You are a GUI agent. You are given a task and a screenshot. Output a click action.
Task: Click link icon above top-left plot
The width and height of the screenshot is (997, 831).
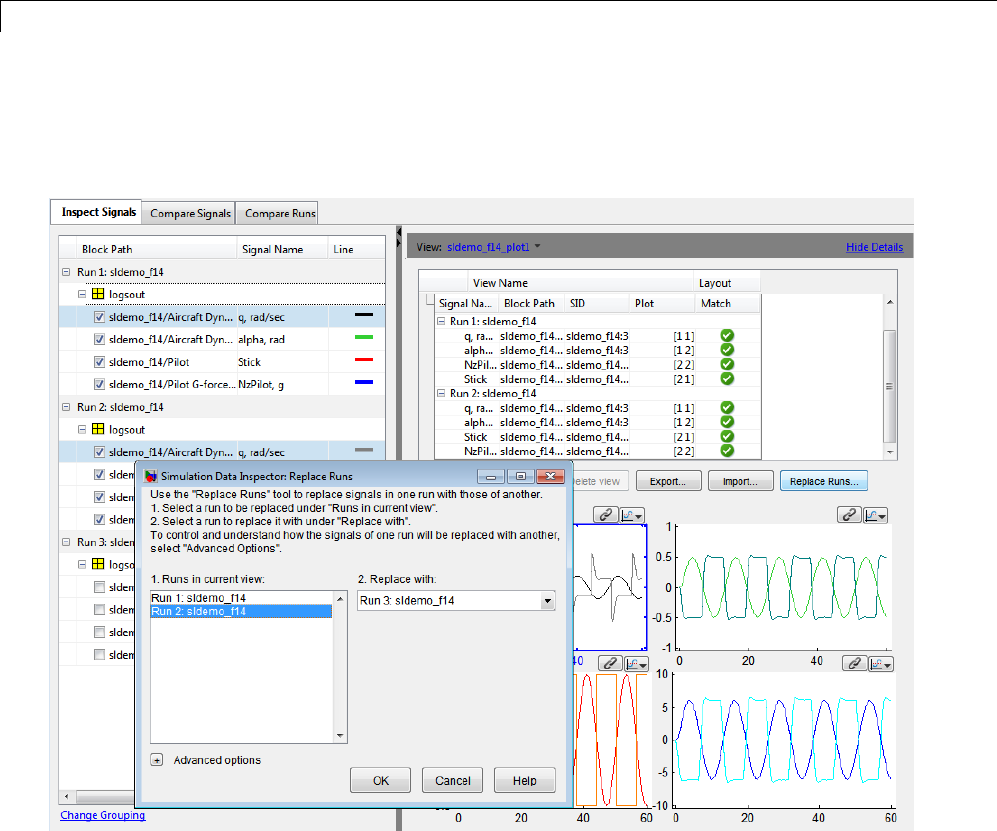click(605, 515)
